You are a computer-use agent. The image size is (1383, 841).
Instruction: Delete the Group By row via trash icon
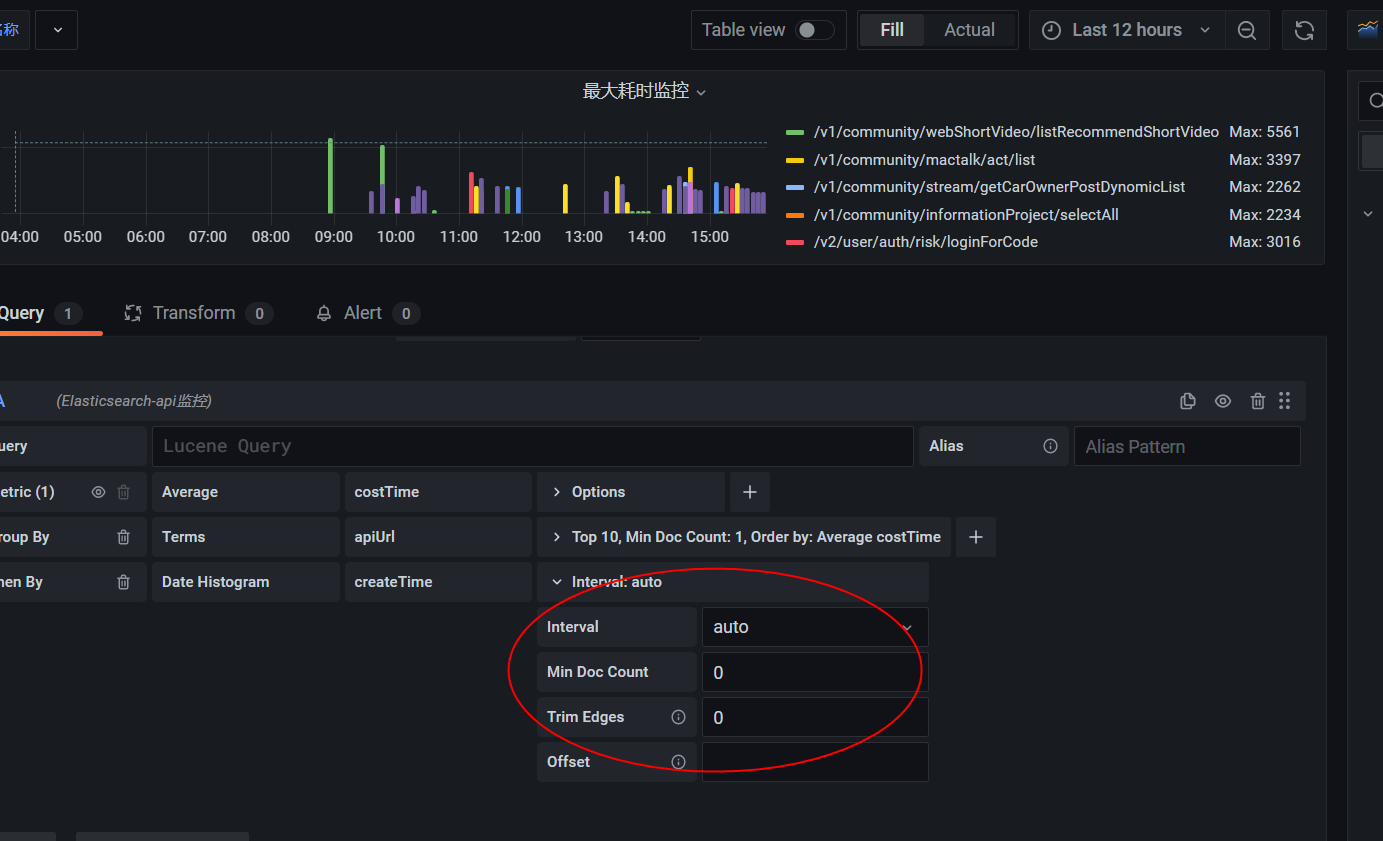[124, 537]
